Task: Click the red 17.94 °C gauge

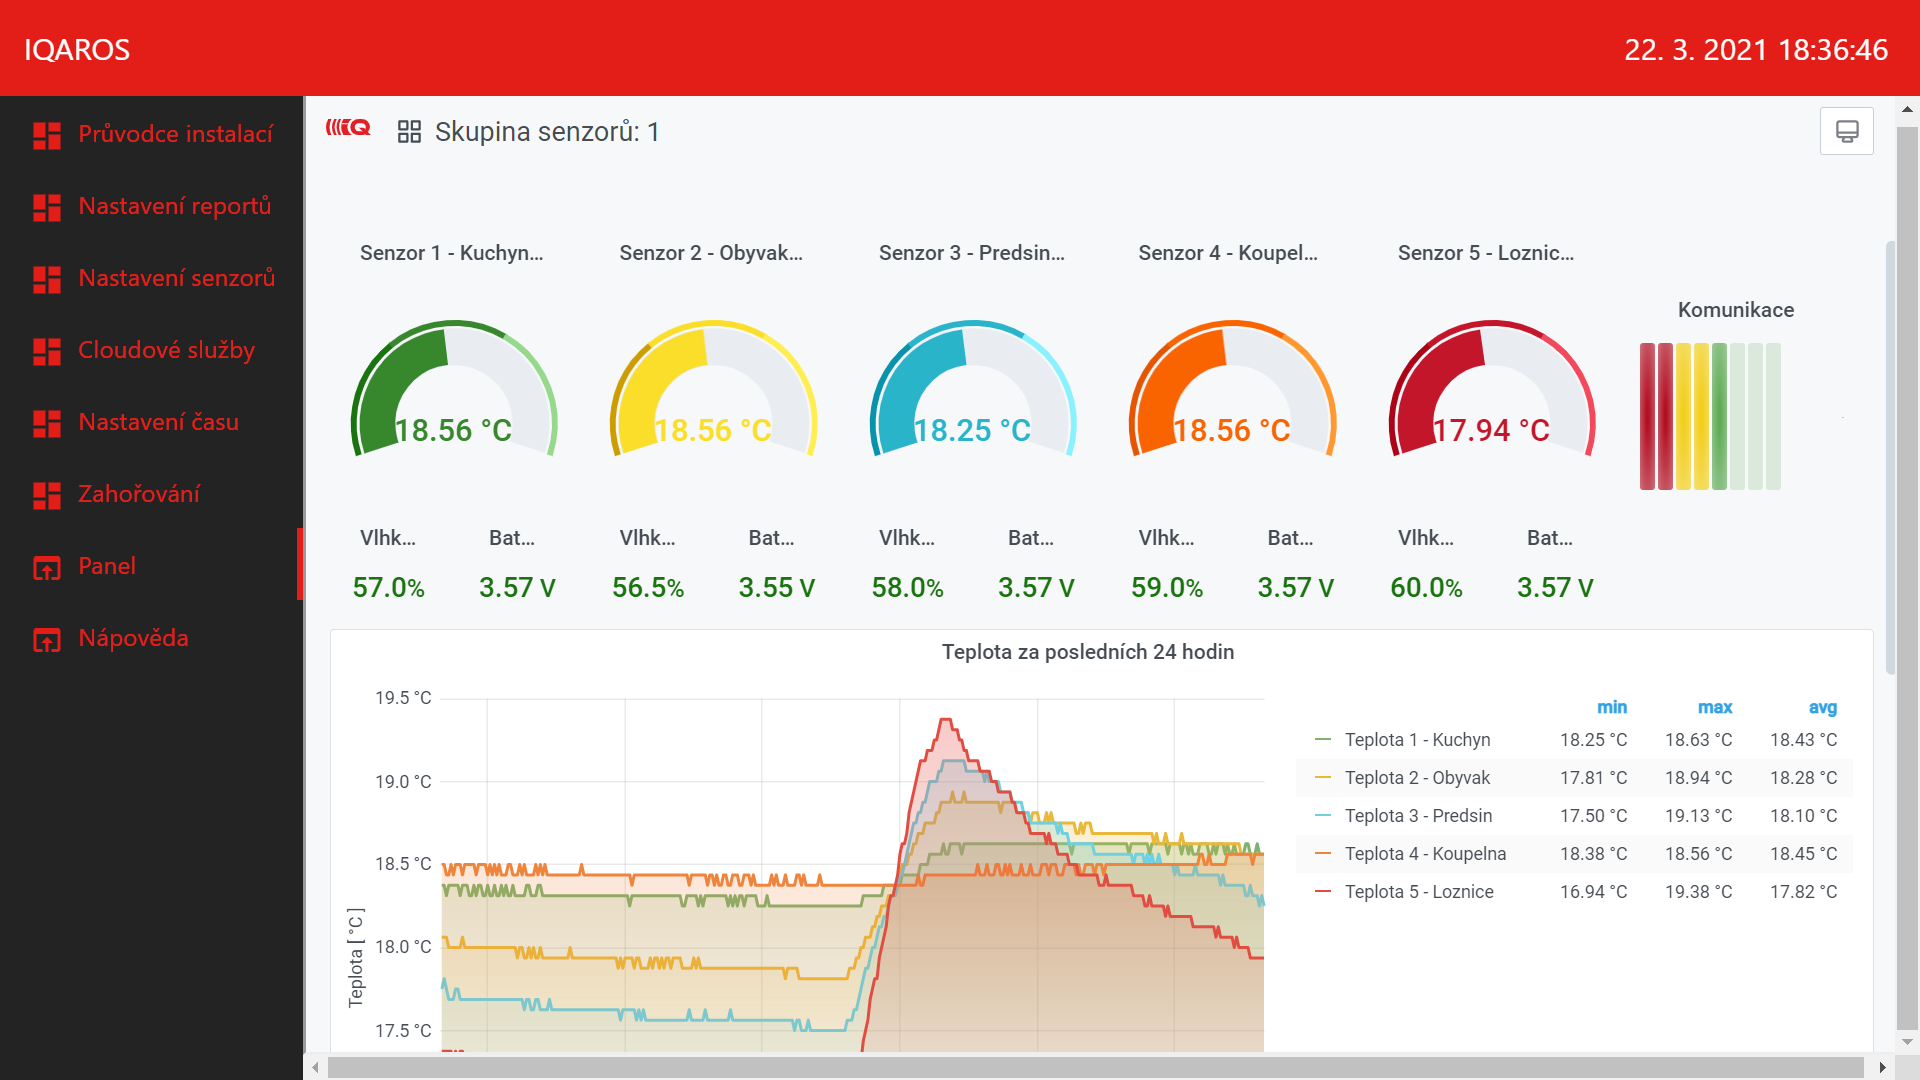Action: click(x=1491, y=388)
